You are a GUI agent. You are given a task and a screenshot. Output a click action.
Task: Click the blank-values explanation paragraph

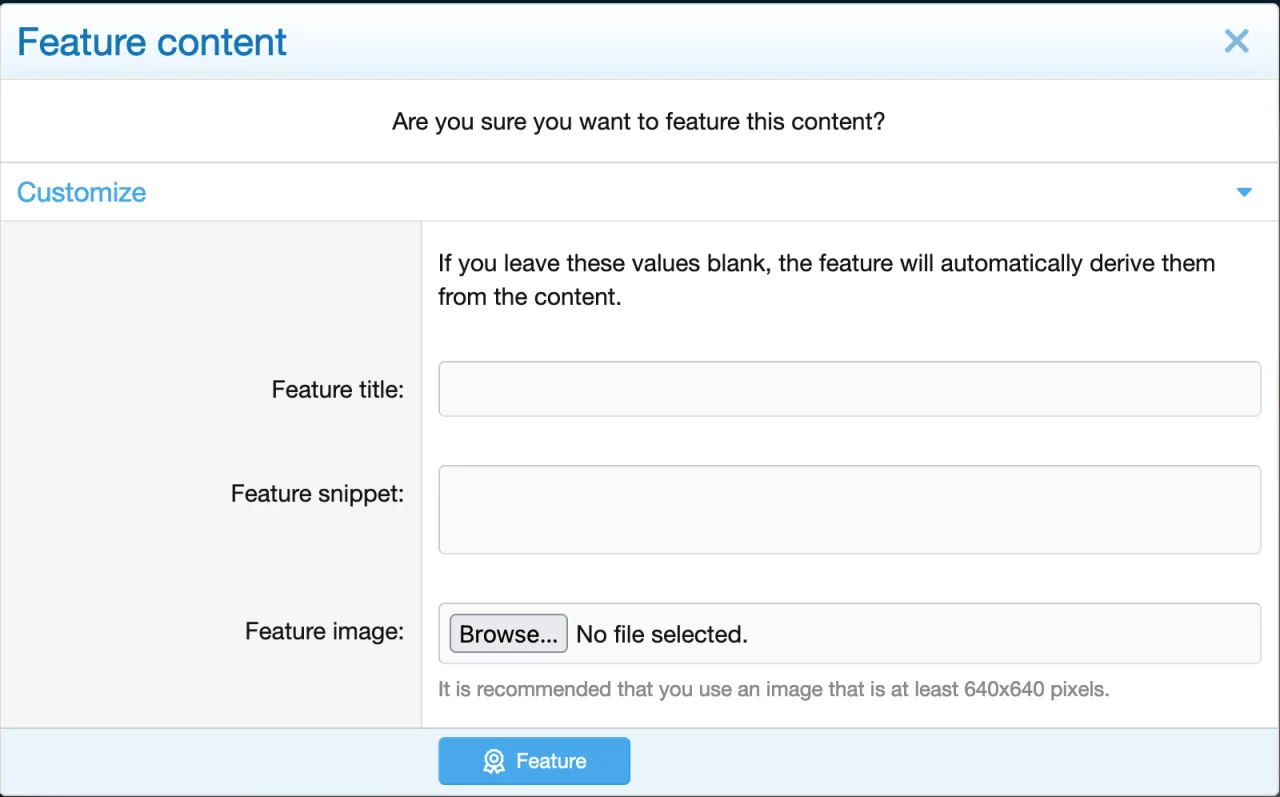tap(826, 280)
